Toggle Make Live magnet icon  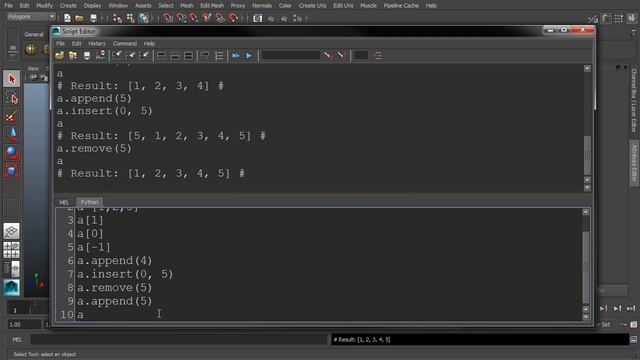233,18
